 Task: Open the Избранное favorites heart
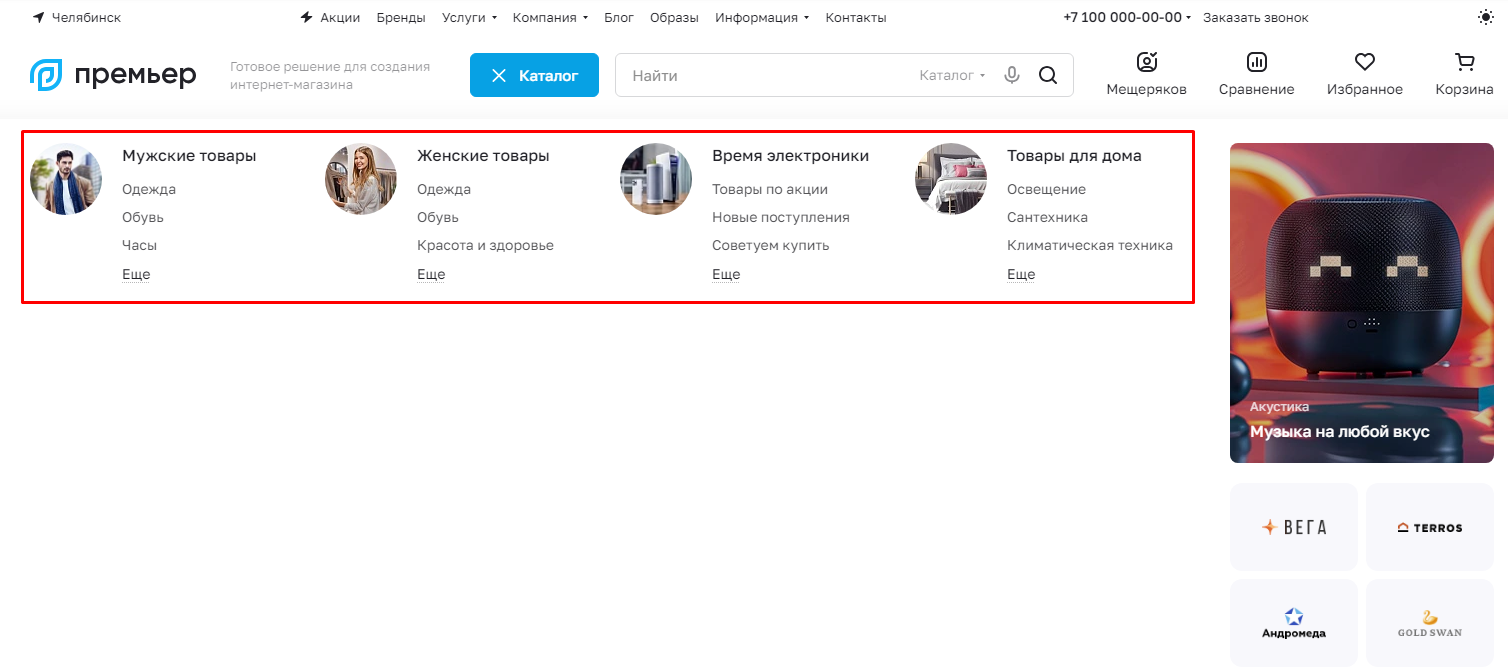point(1364,75)
